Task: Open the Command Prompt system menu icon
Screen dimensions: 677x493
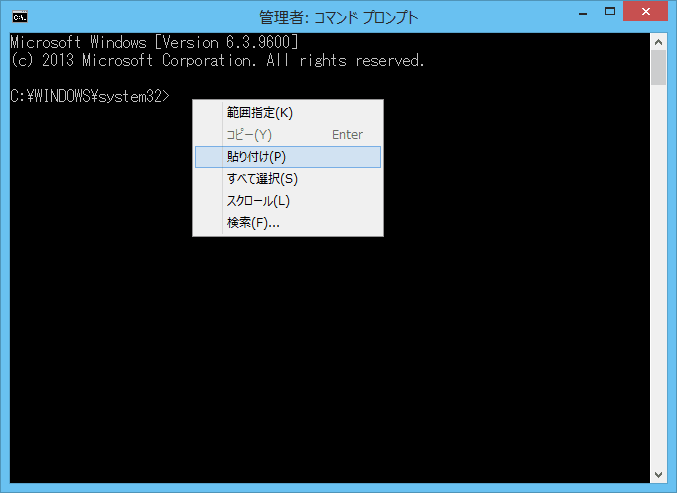Action: point(20,17)
